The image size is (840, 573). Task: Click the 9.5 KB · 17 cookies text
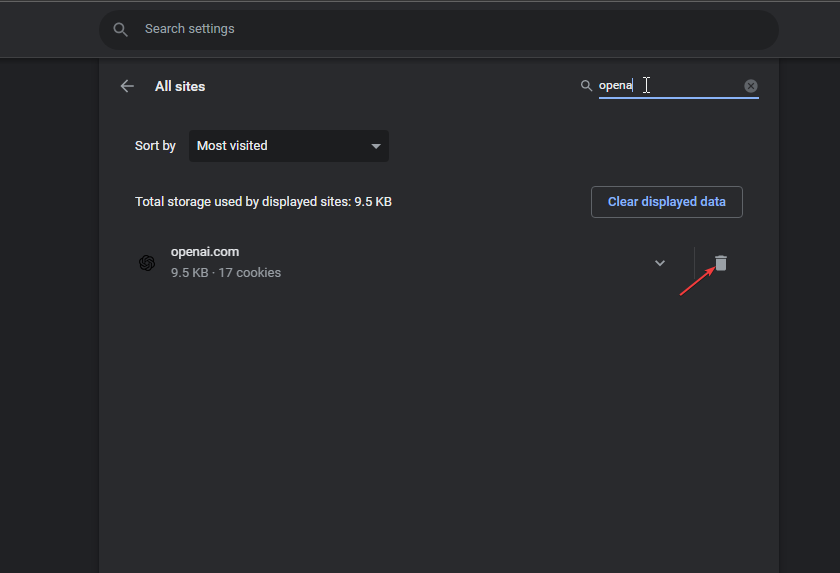pos(226,273)
